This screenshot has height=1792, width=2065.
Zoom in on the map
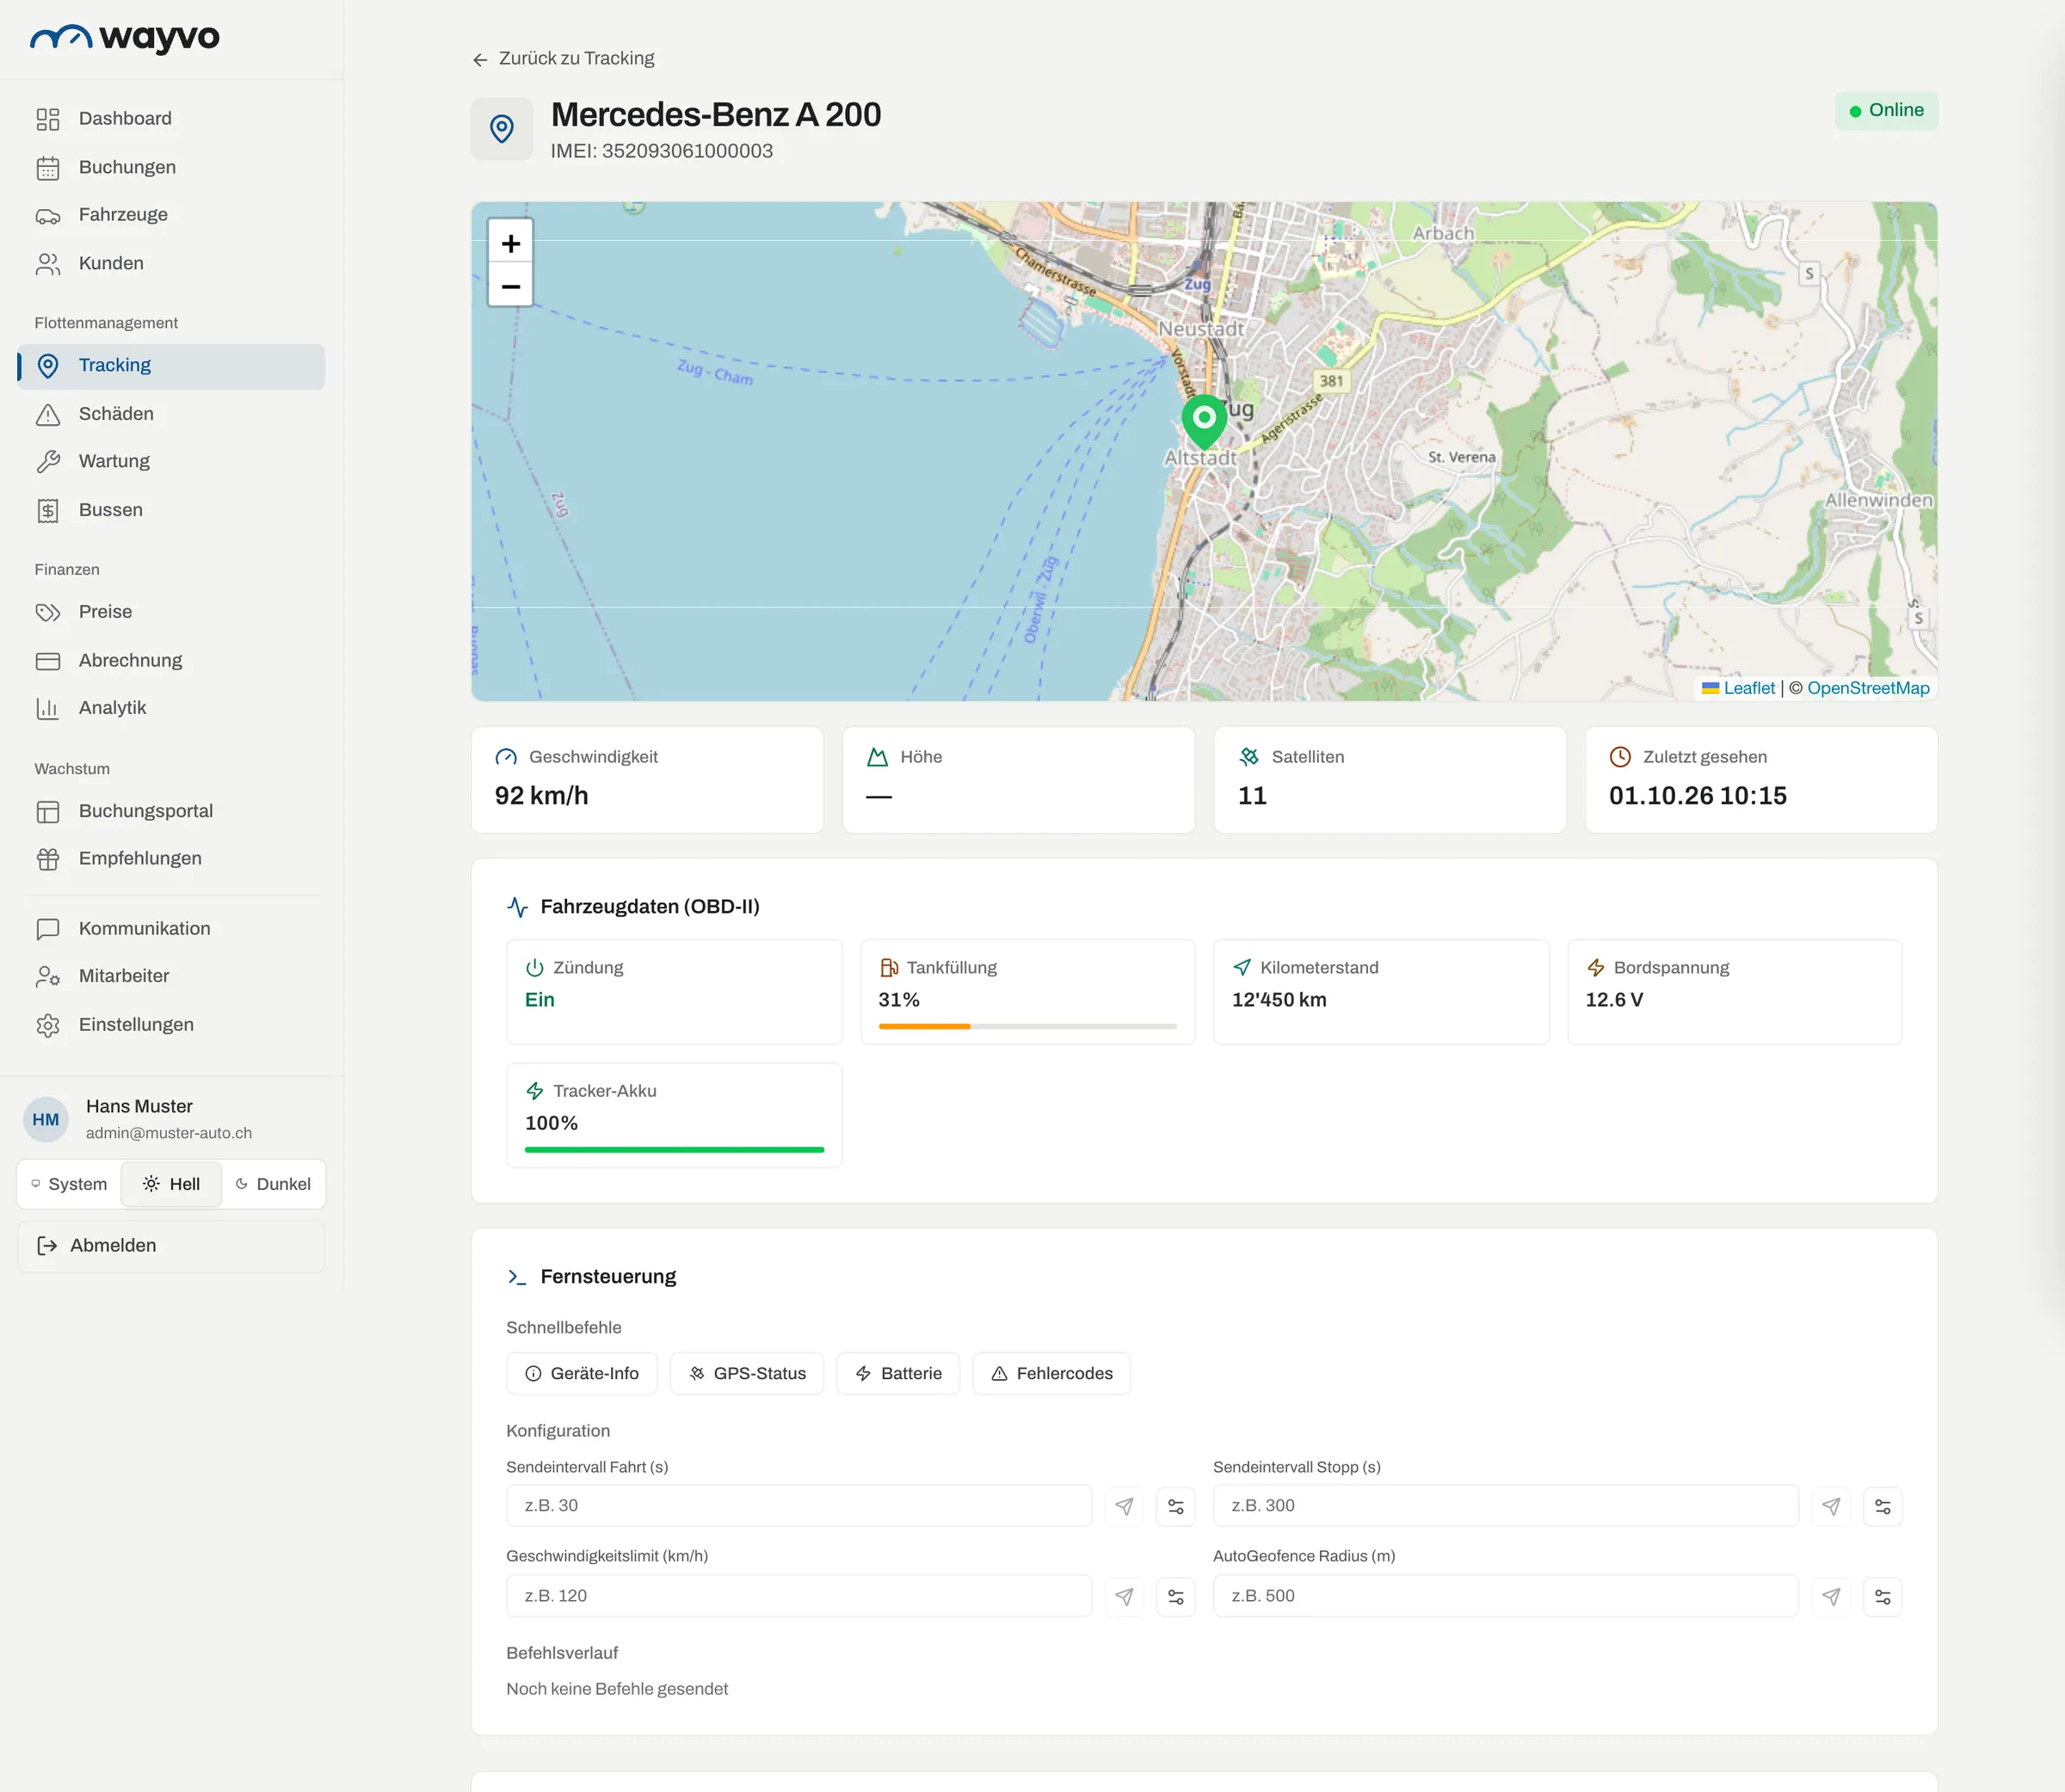click(510, 243)
